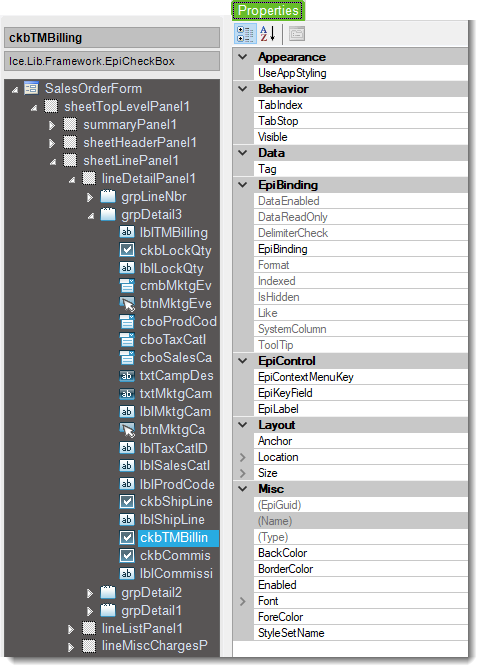Select the BorderColor property row

360,569
